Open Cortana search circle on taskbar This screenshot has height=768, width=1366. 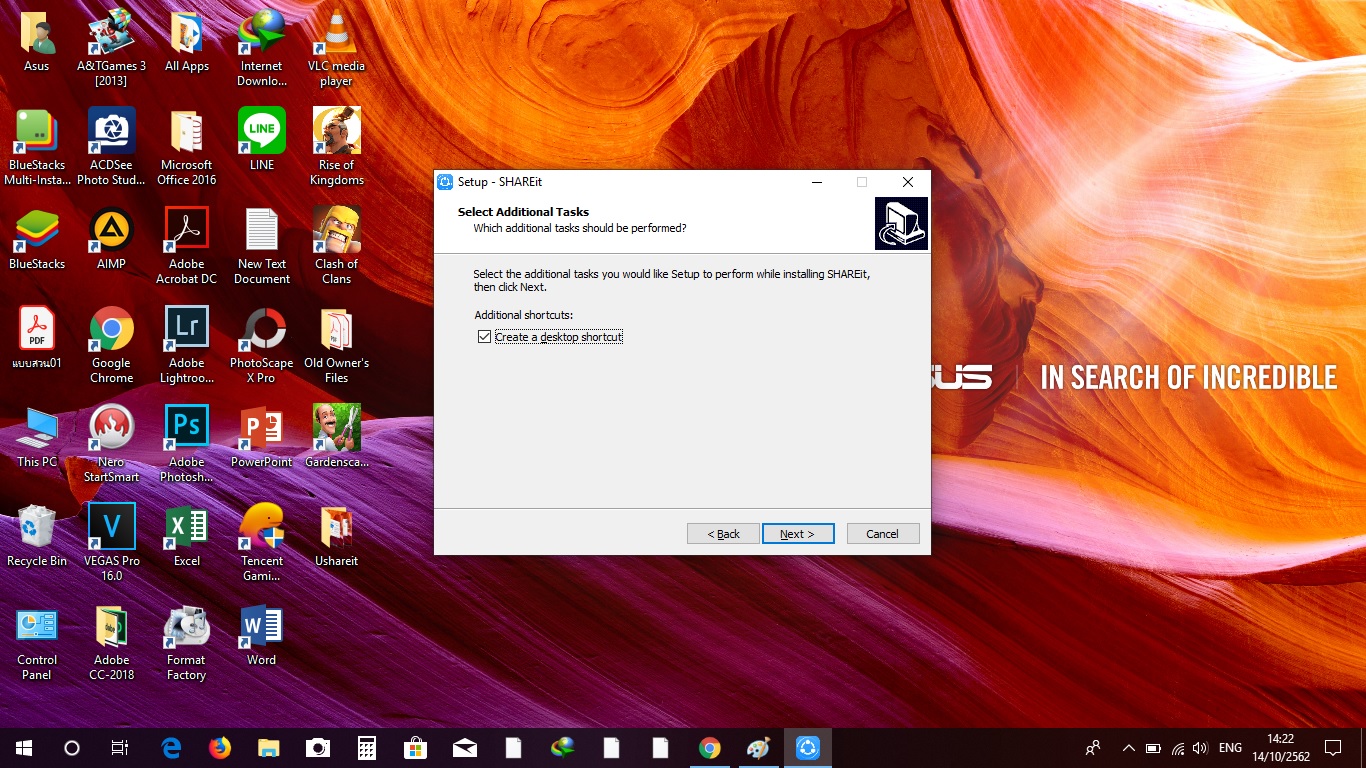pyautogui.click(x=72, y=748)
